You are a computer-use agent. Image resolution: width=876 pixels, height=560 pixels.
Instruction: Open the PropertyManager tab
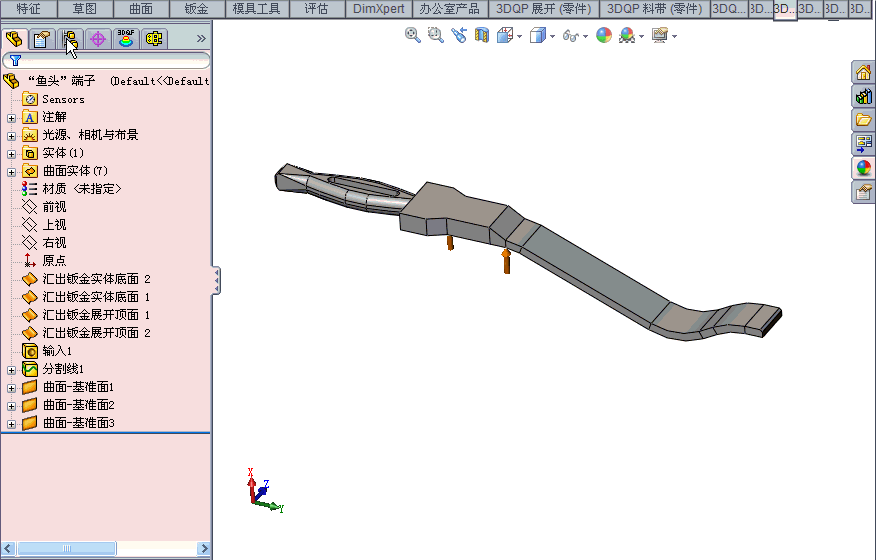point(42,39)
